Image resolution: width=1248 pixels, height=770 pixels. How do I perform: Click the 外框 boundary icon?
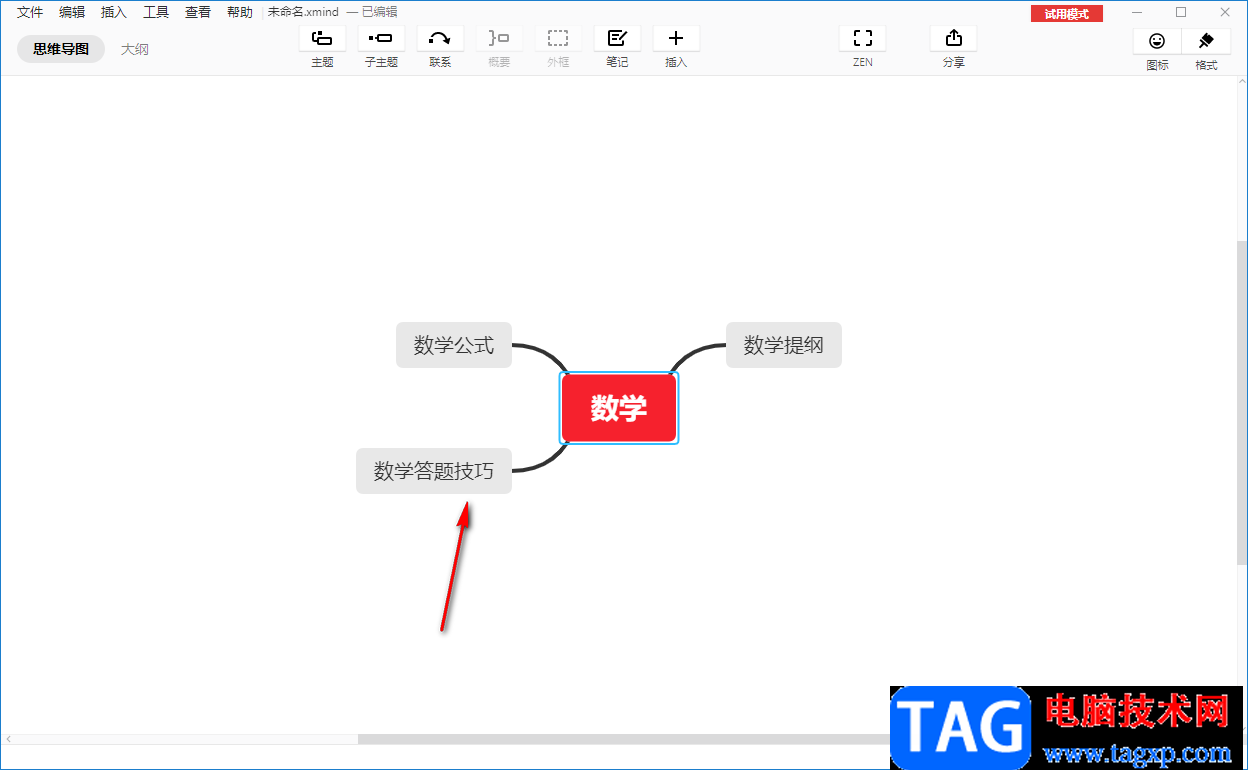558,39
